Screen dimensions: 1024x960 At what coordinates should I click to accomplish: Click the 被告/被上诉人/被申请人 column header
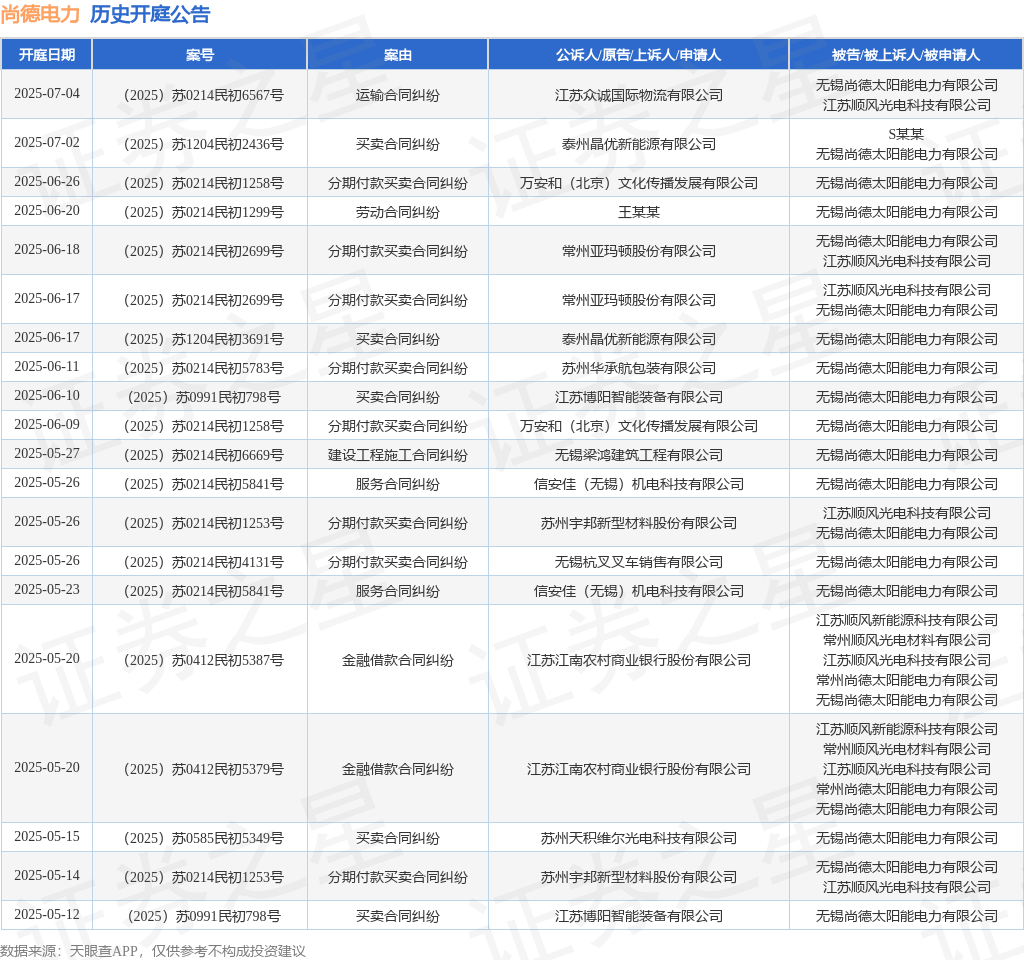tap(906, 55)
